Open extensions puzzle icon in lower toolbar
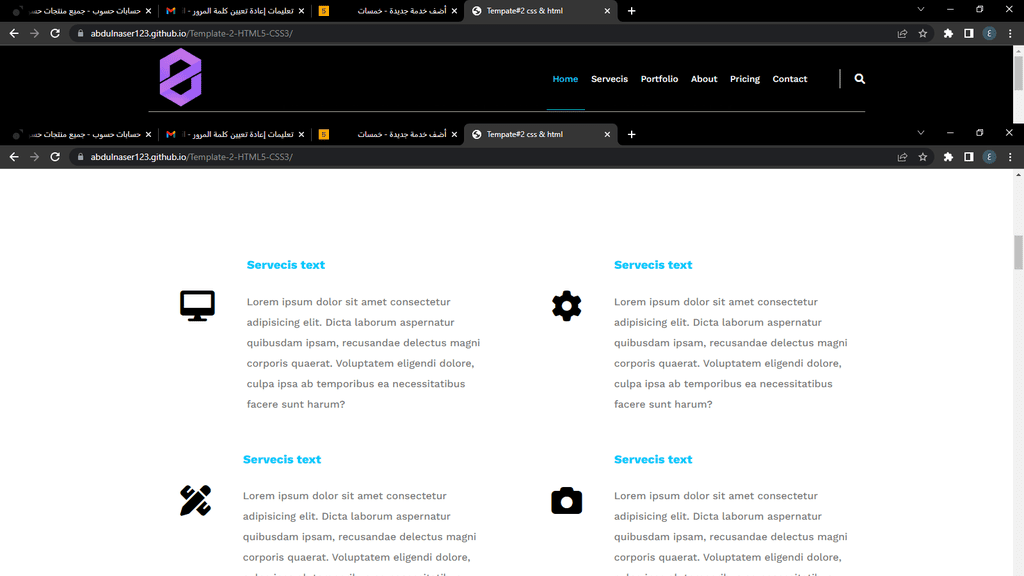This screenshot has width=1024, height=576. click(948, 157)
